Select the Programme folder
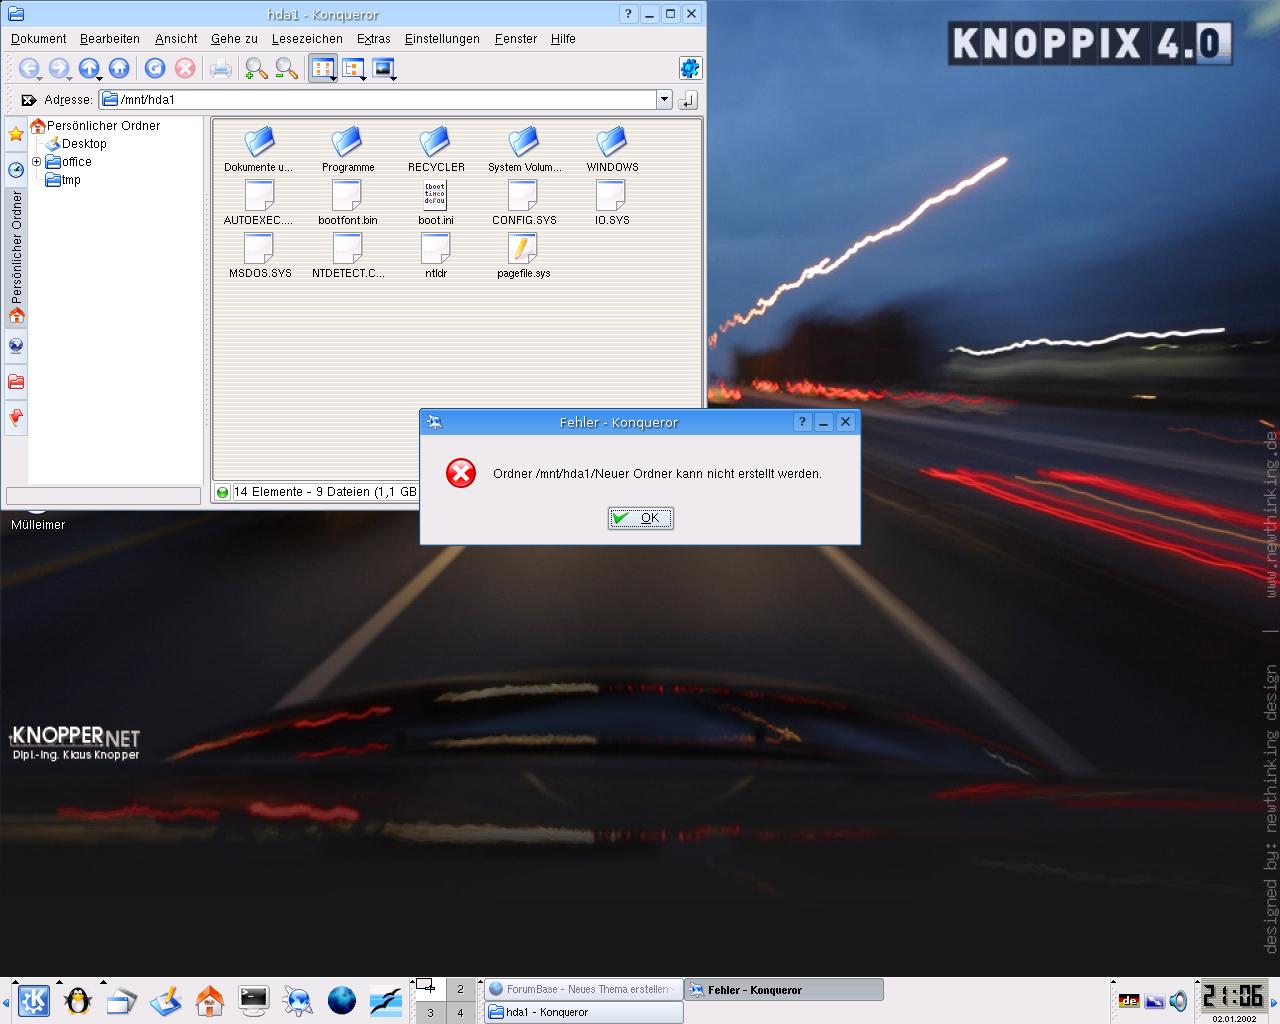Image resolution: width=1280 pixels, height=1024 pixels. [348, 150]
